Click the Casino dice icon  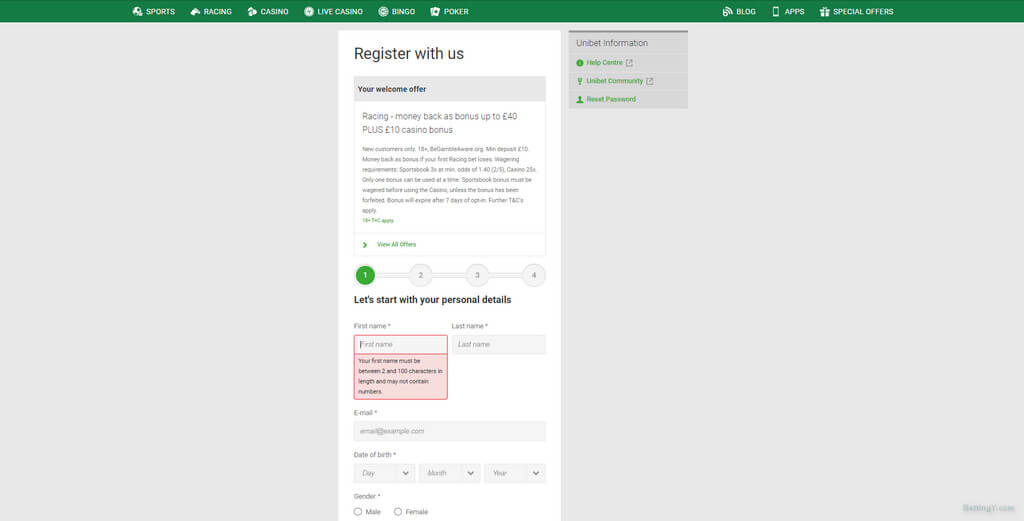tap(252, 11)
